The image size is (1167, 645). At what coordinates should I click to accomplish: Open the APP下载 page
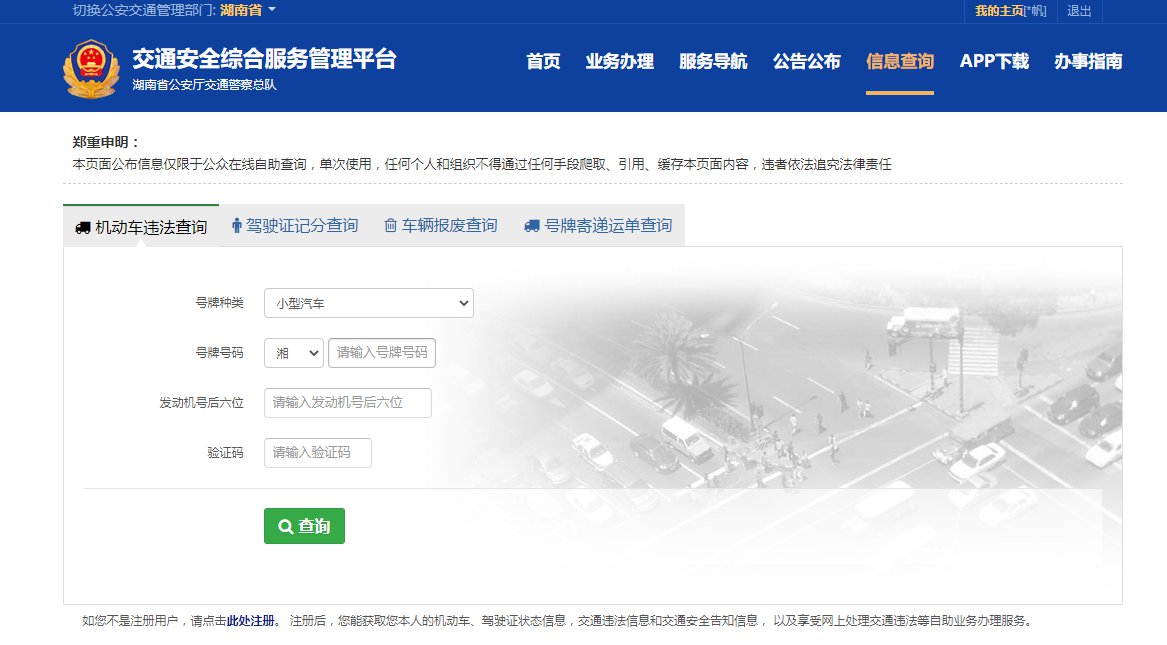coord(993,61)
